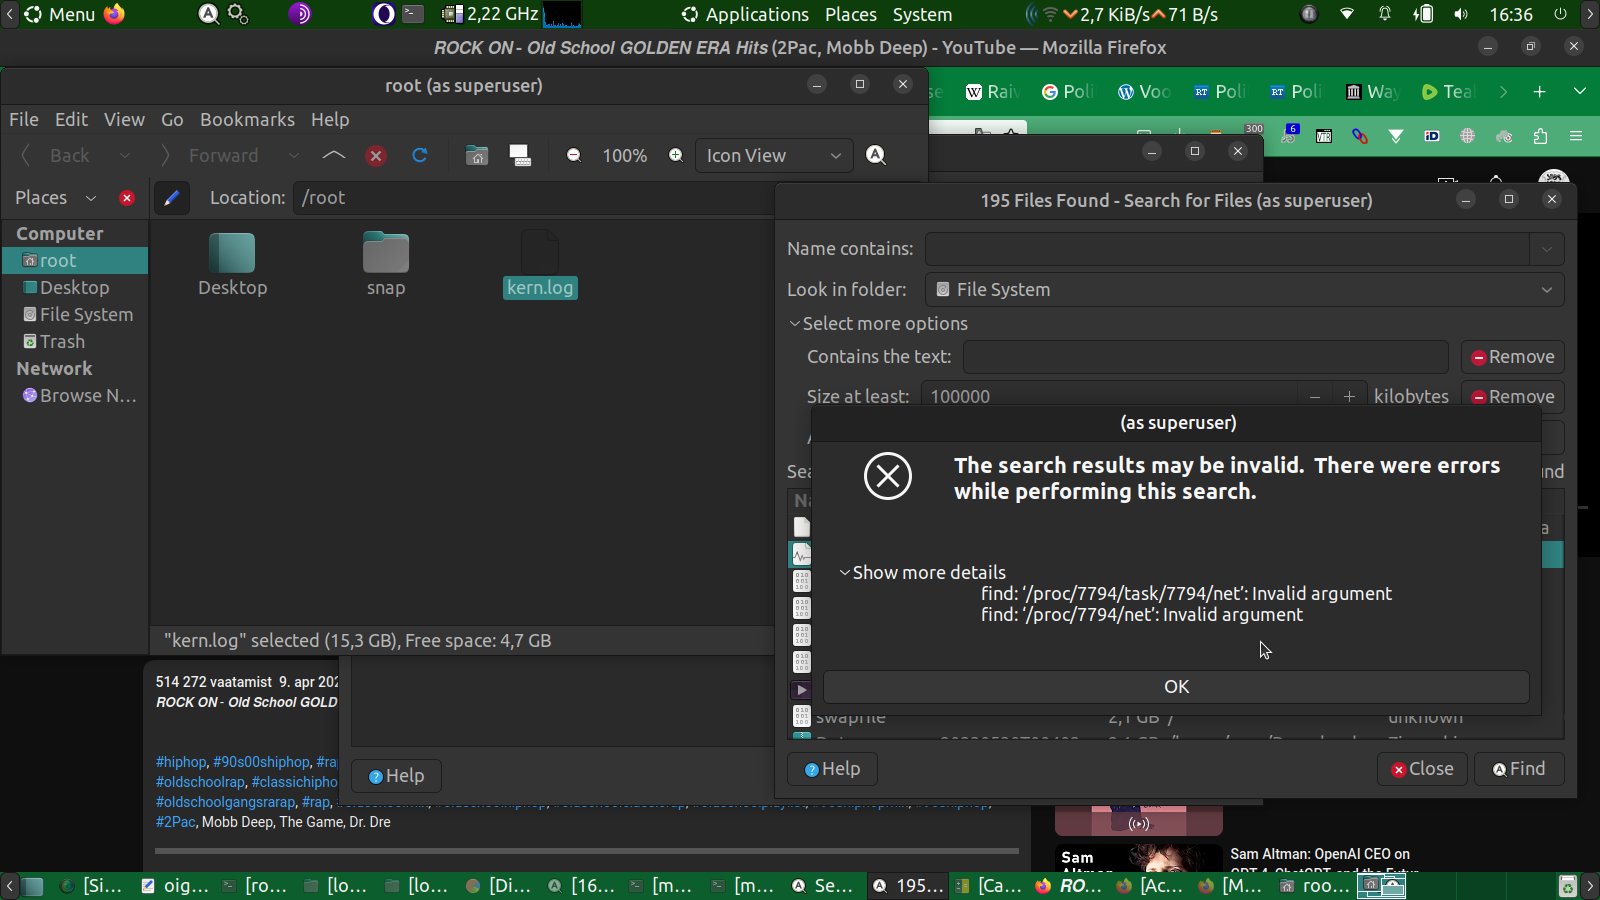Screen dimensions: 1600x900
Task: Open the Bookmarks menu
Action: click(247, 120)
